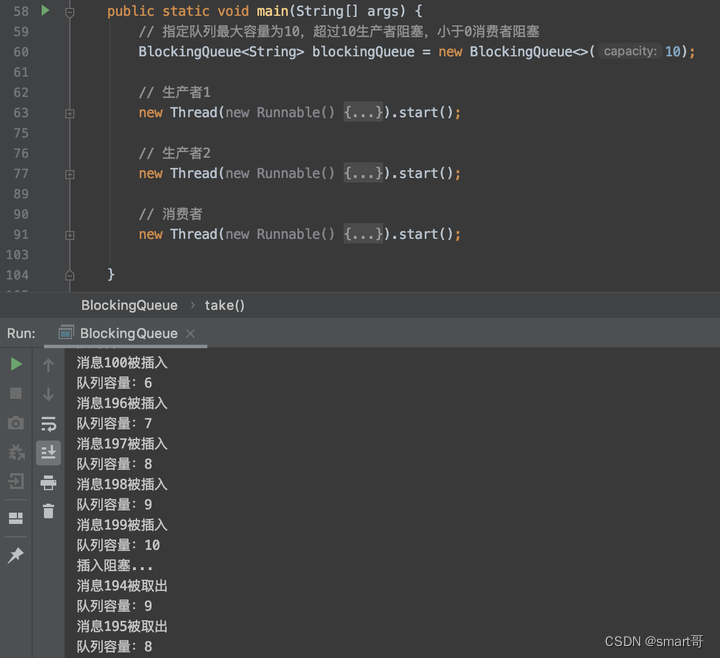Click the comment '// 消费者'
The height and width of the screenshot is (658, 720).
tap(170, 214)
